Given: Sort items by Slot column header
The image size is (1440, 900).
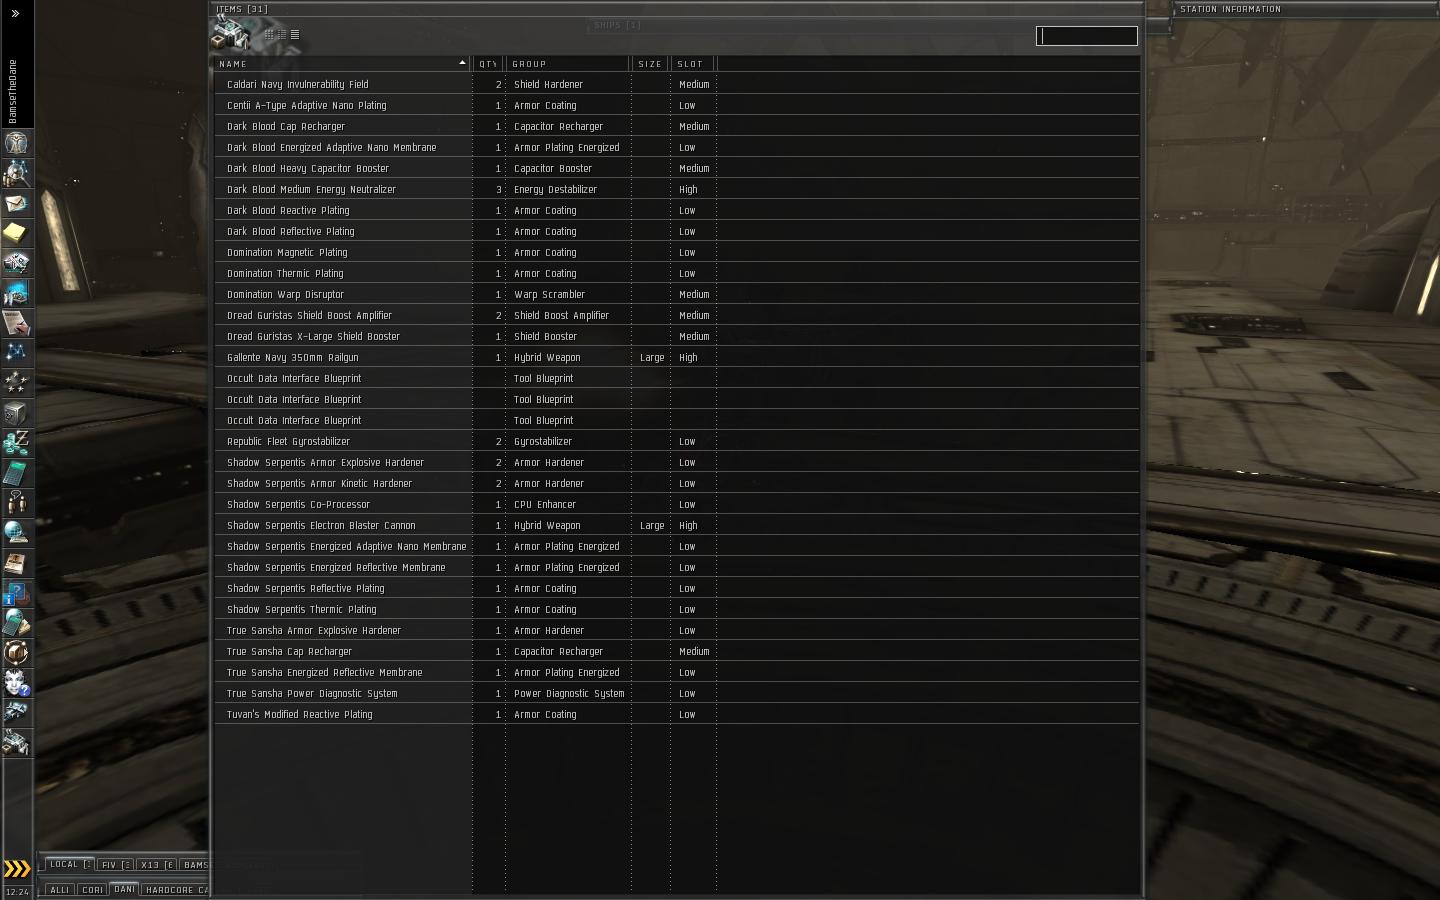Looking at the screenshot, I should point(693,64).
